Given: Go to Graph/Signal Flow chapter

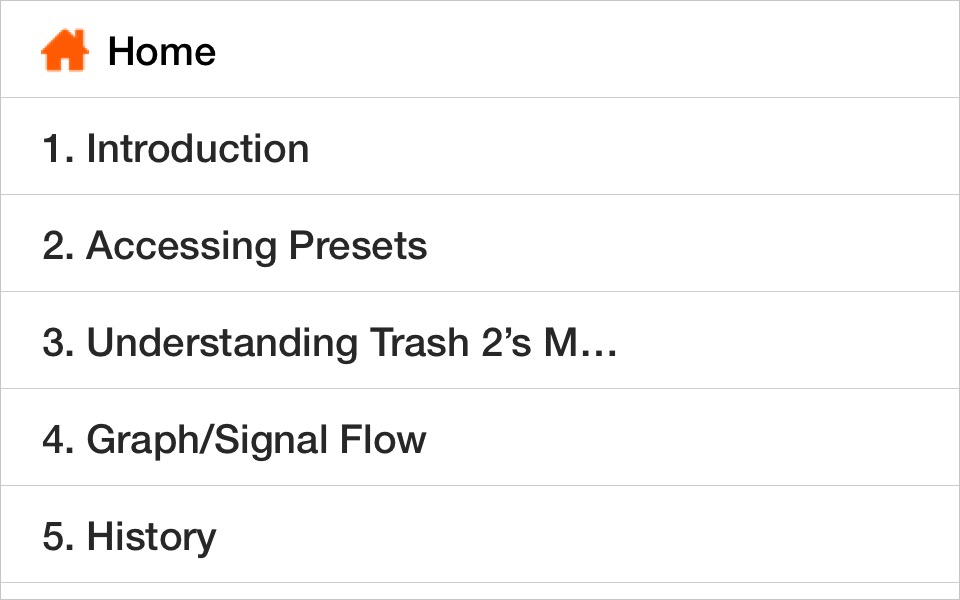Looking at the screenshot, I should (256, 440).
